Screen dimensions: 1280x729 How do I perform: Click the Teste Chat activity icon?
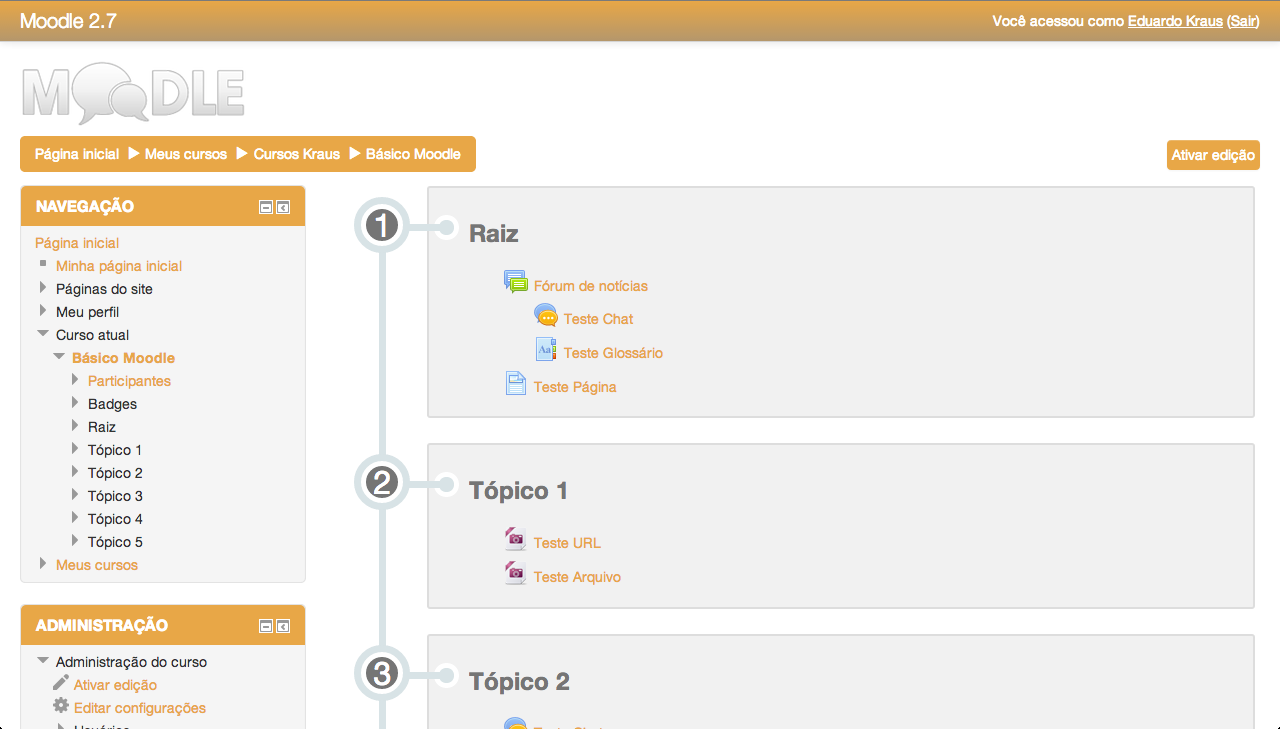click(x=546, y=316)
